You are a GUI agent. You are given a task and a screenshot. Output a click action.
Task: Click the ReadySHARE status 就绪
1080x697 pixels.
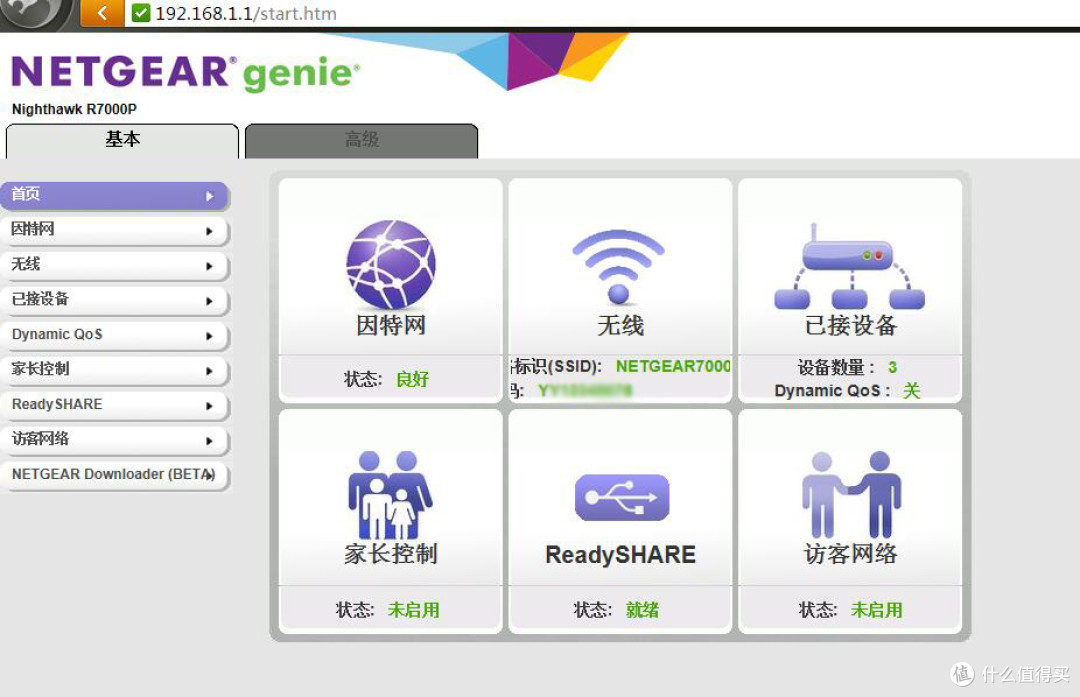click(x=642, y=610)
